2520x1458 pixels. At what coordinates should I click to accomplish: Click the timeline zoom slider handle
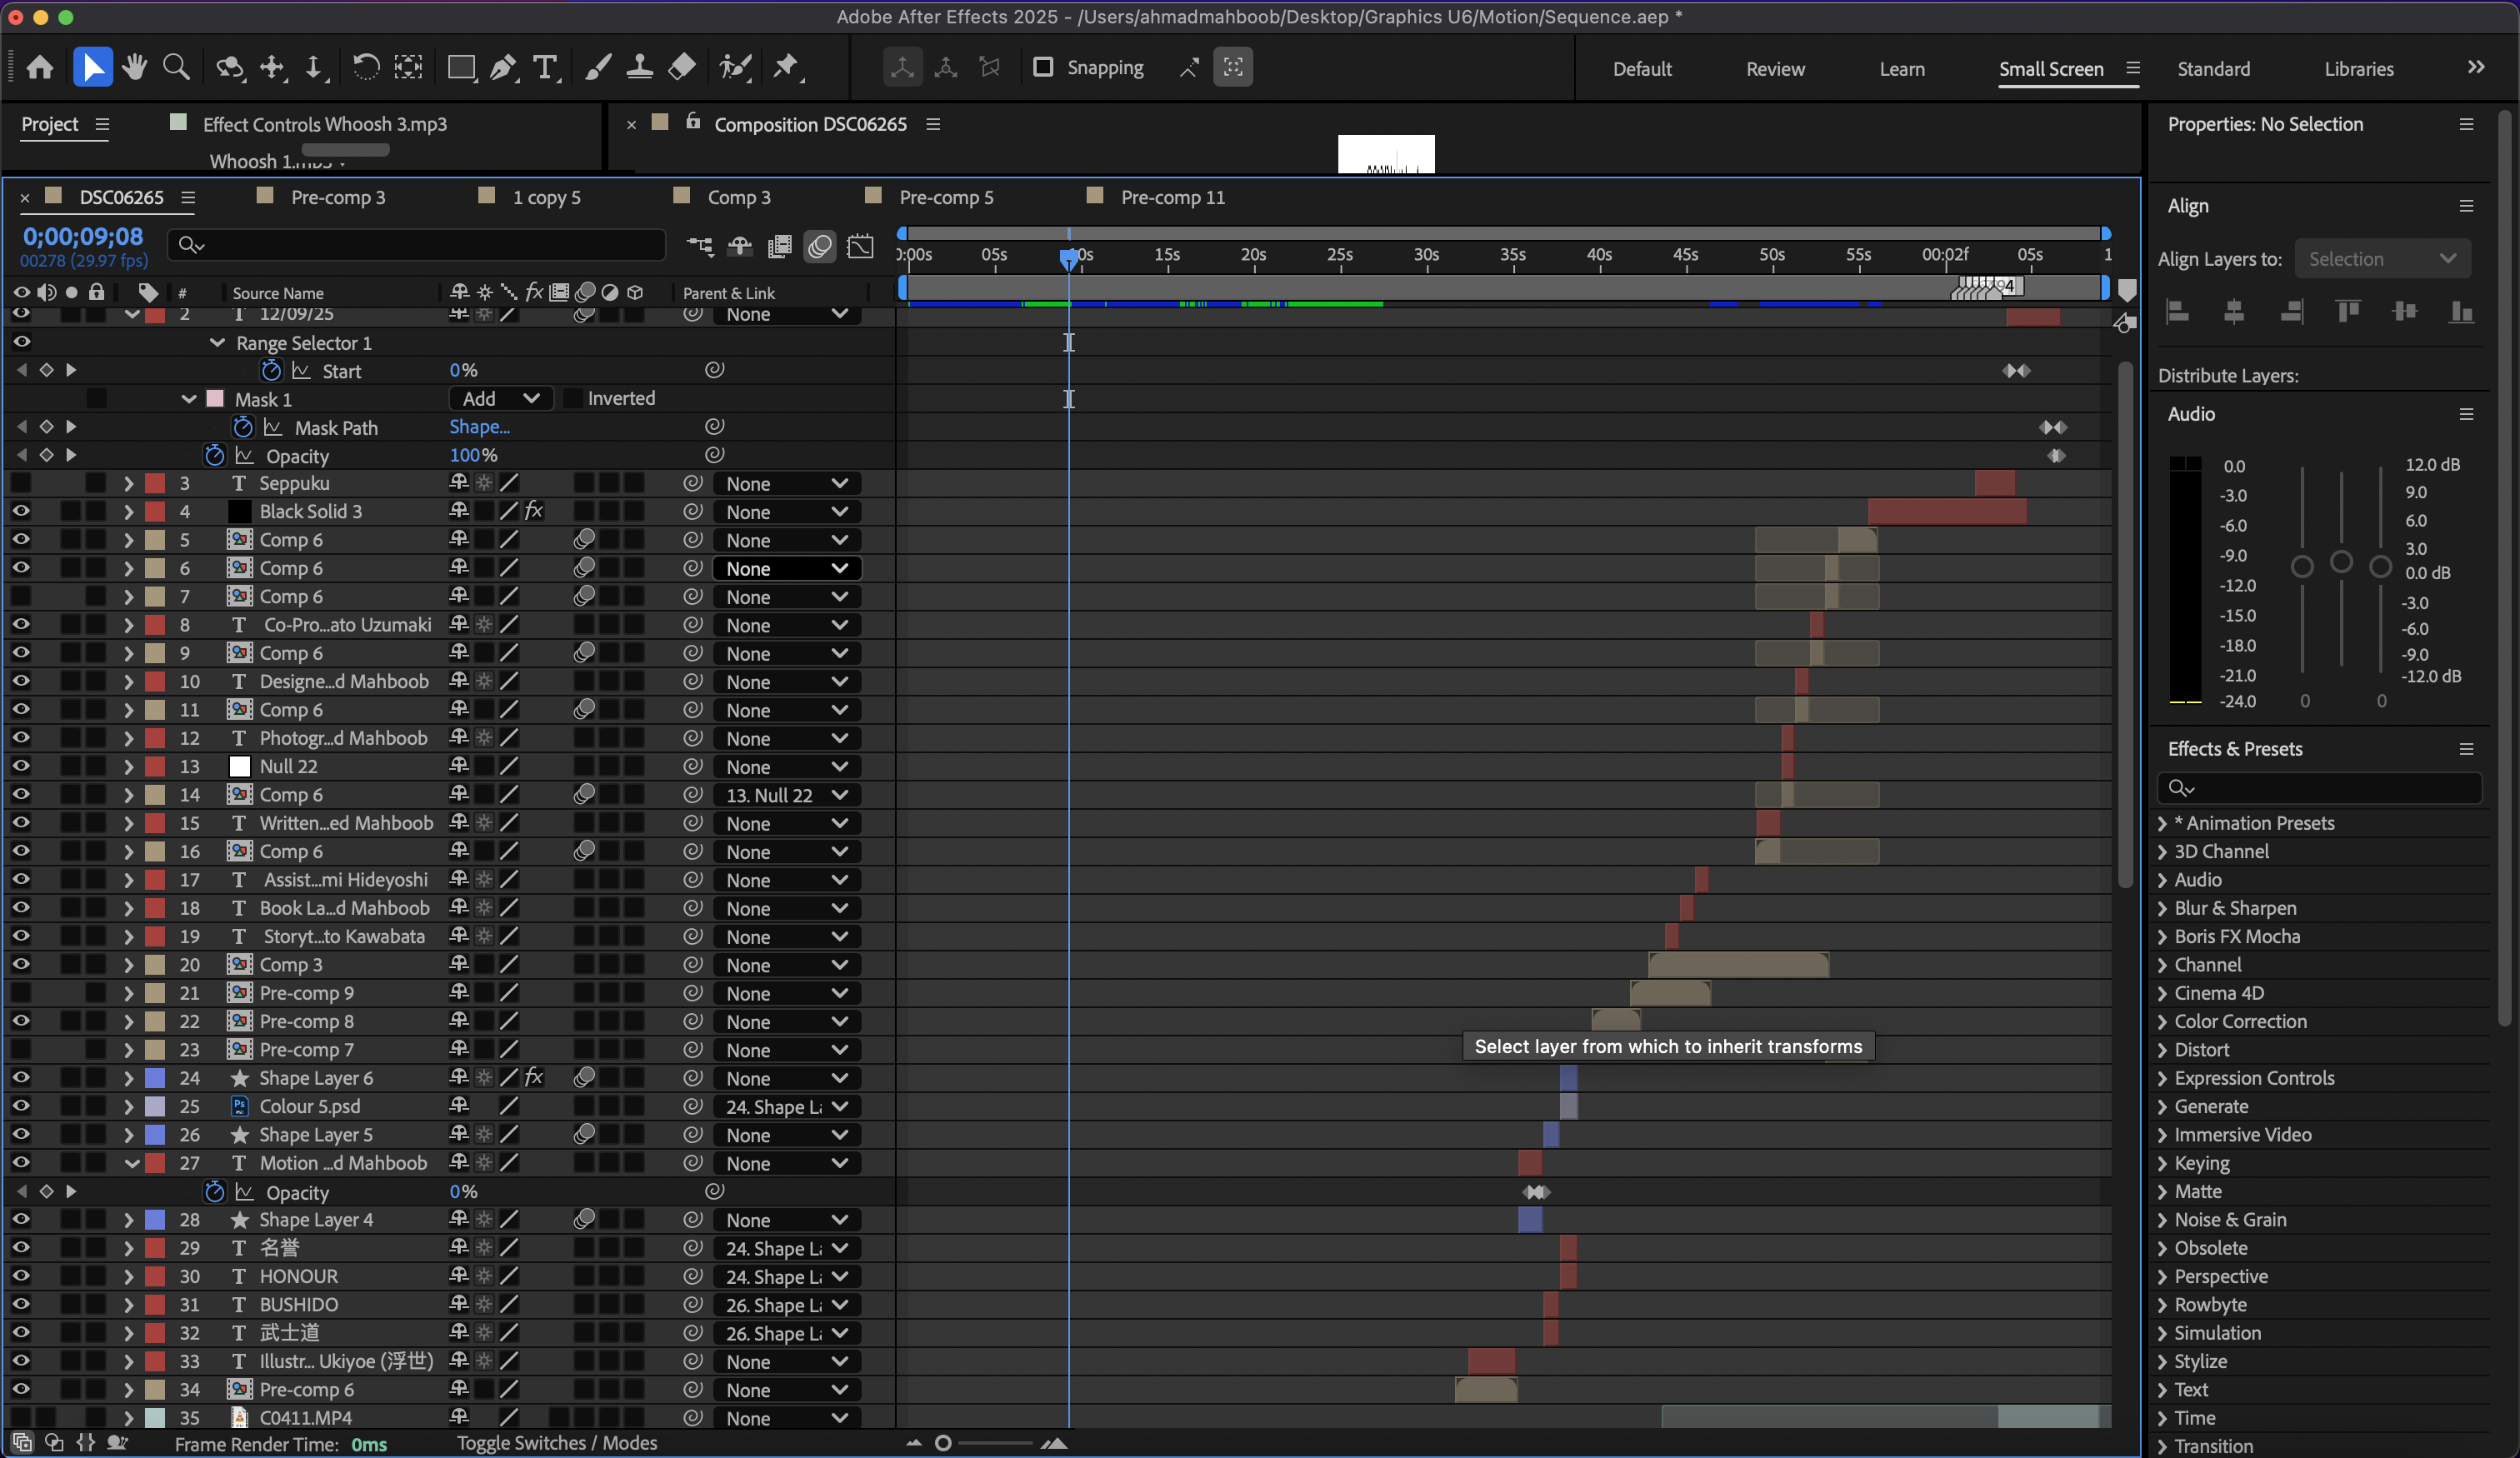tap(942, 1443)
